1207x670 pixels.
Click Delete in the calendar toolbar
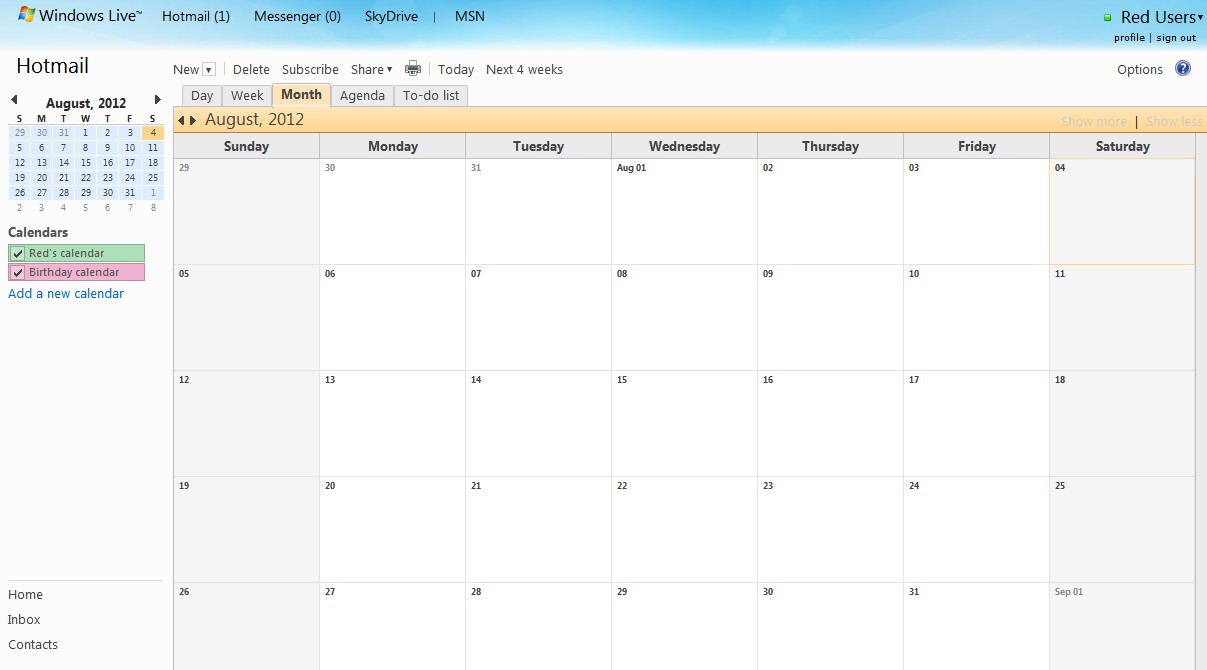[251, 70]
